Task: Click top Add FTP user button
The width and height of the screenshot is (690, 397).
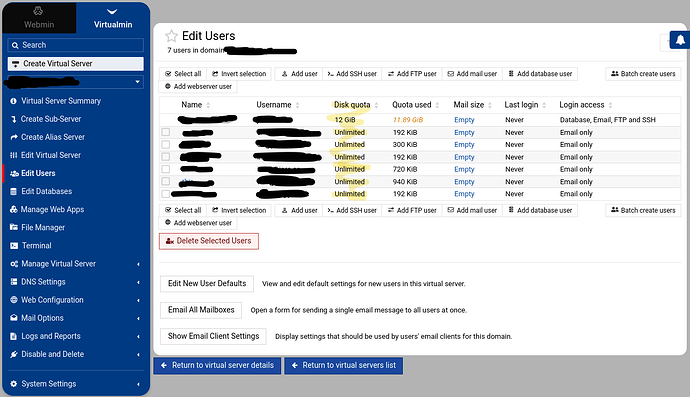Action: [412, 74]
